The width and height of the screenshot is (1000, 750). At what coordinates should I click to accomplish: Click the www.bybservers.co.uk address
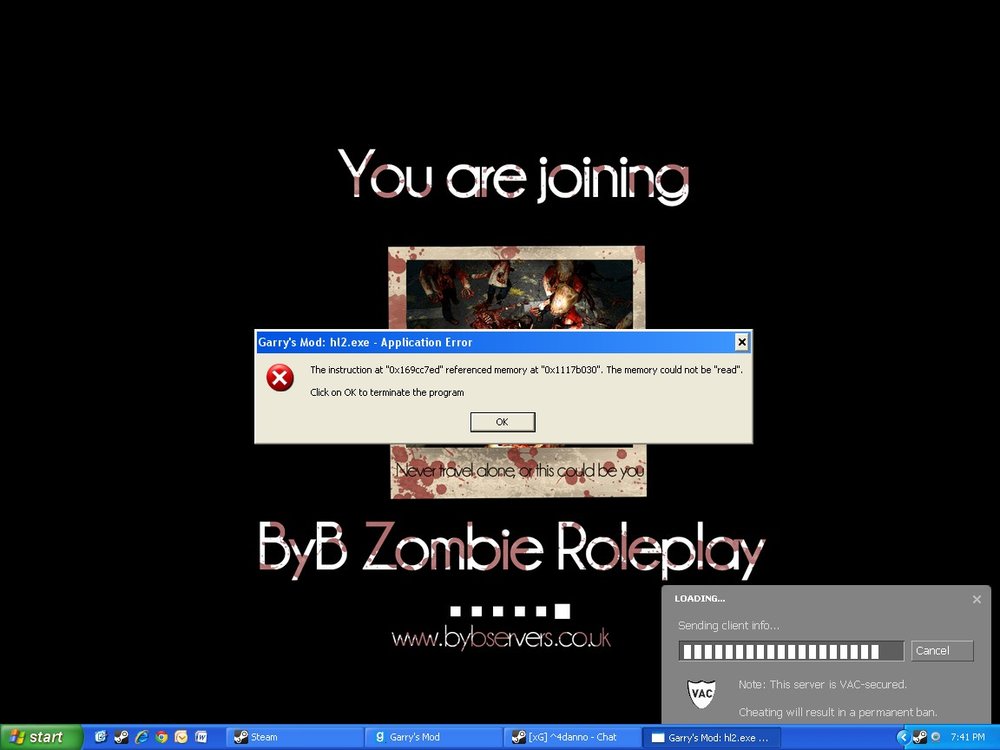[501, 638]
